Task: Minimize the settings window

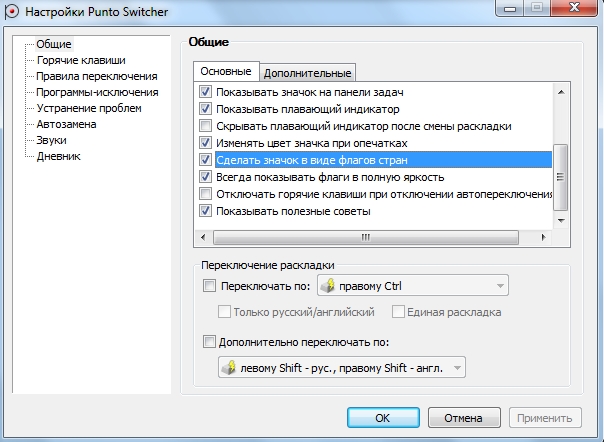Action: coord(510,7)
